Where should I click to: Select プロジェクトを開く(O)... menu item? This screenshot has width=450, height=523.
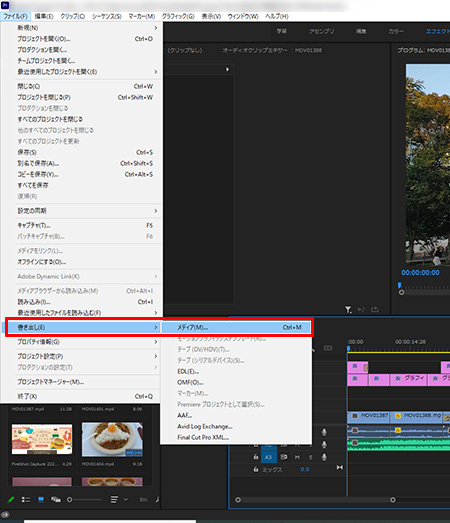82,39
